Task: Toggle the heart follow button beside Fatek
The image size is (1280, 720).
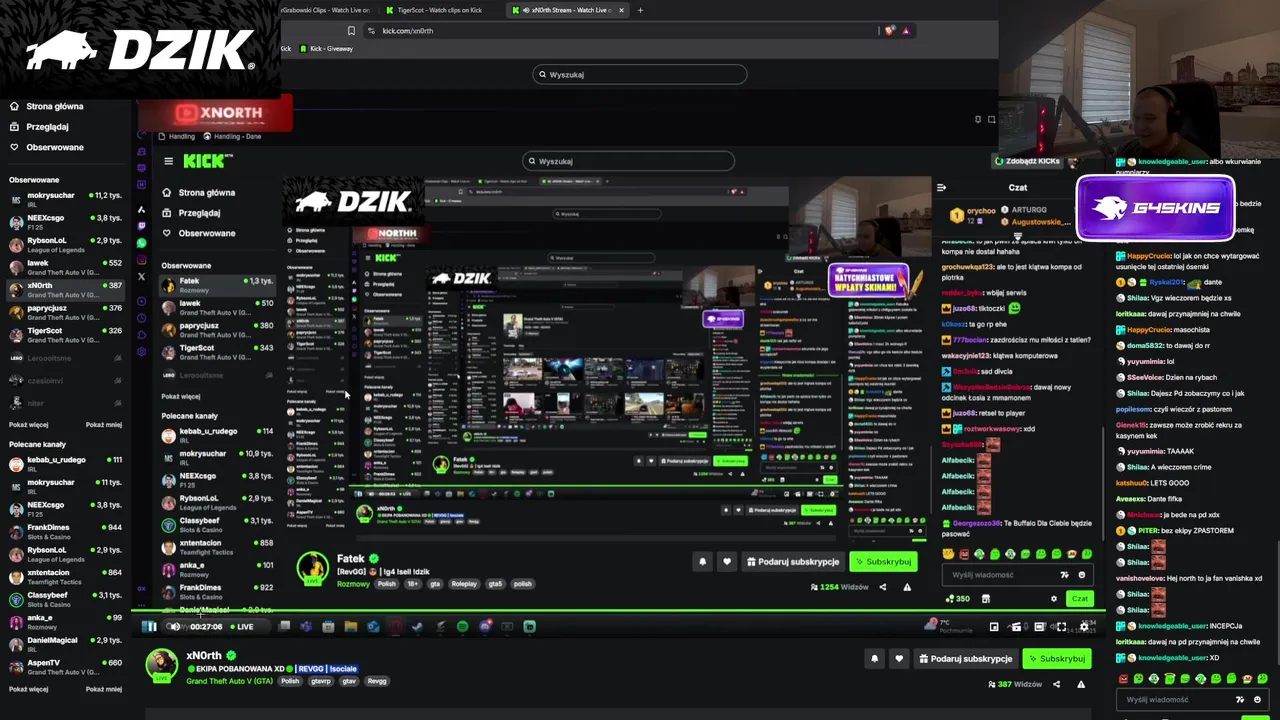Action: pos(727,562)
